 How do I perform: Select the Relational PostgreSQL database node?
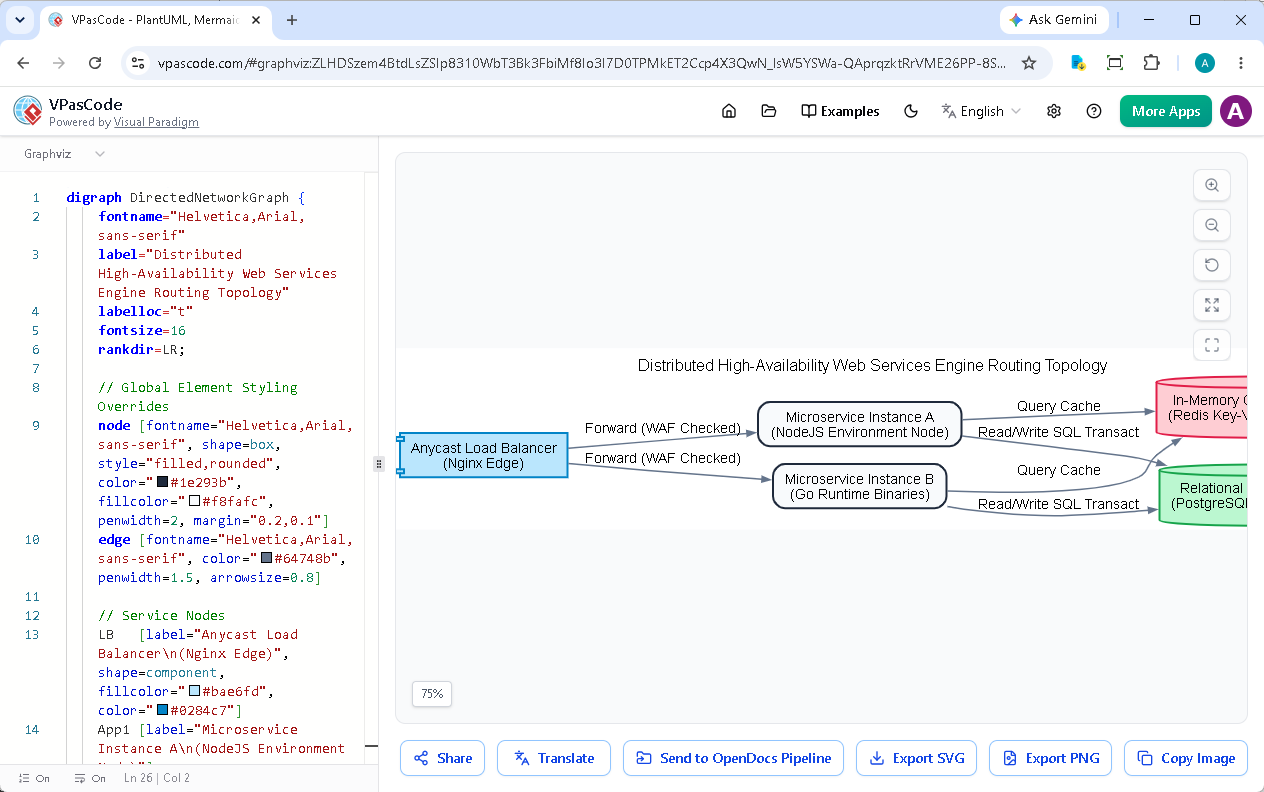[1203, 496]
